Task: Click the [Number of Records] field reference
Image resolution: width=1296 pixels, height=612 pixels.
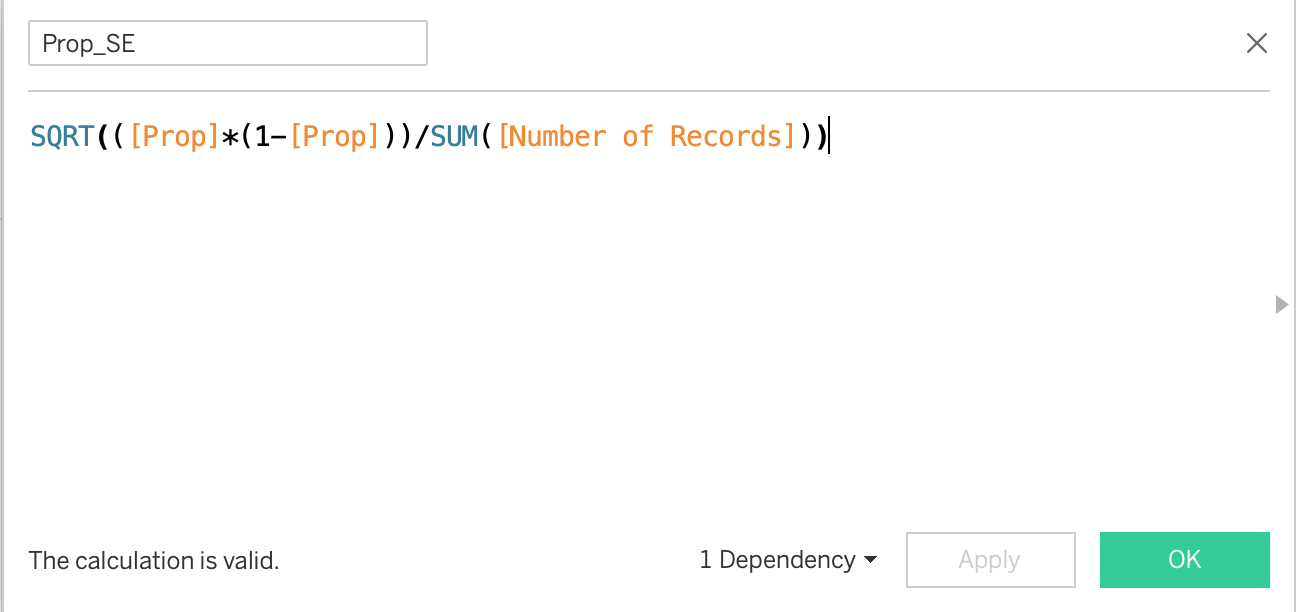Action: [646, 137]
